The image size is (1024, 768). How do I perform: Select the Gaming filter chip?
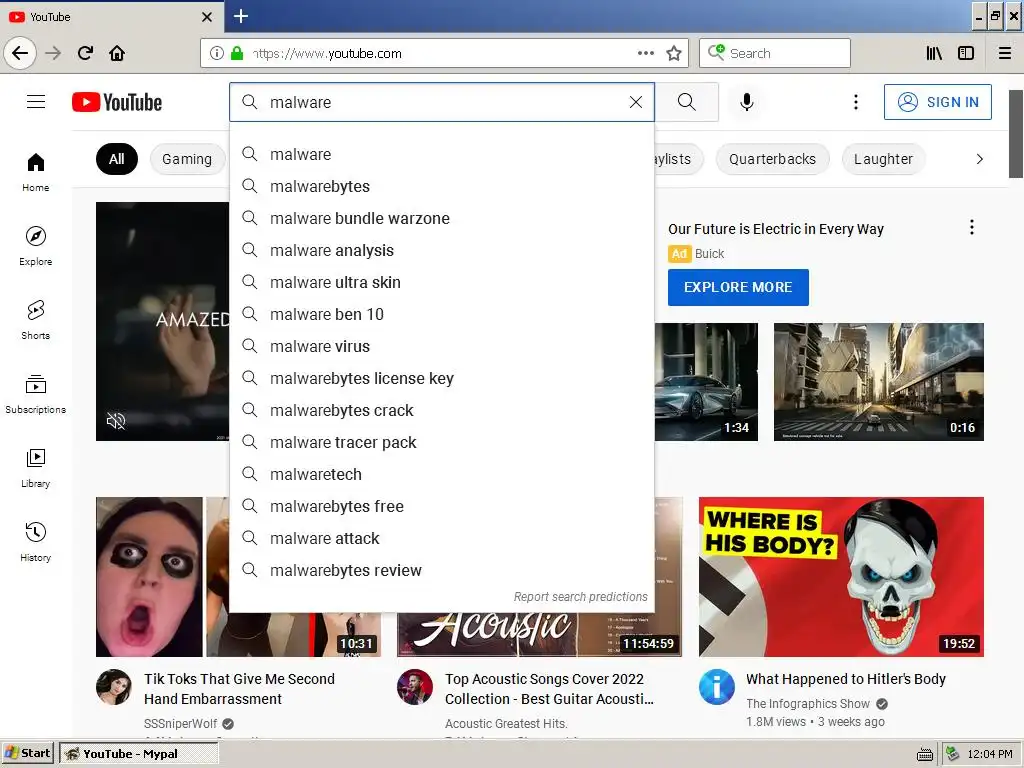pyautogui.click(x=187, y=159)
